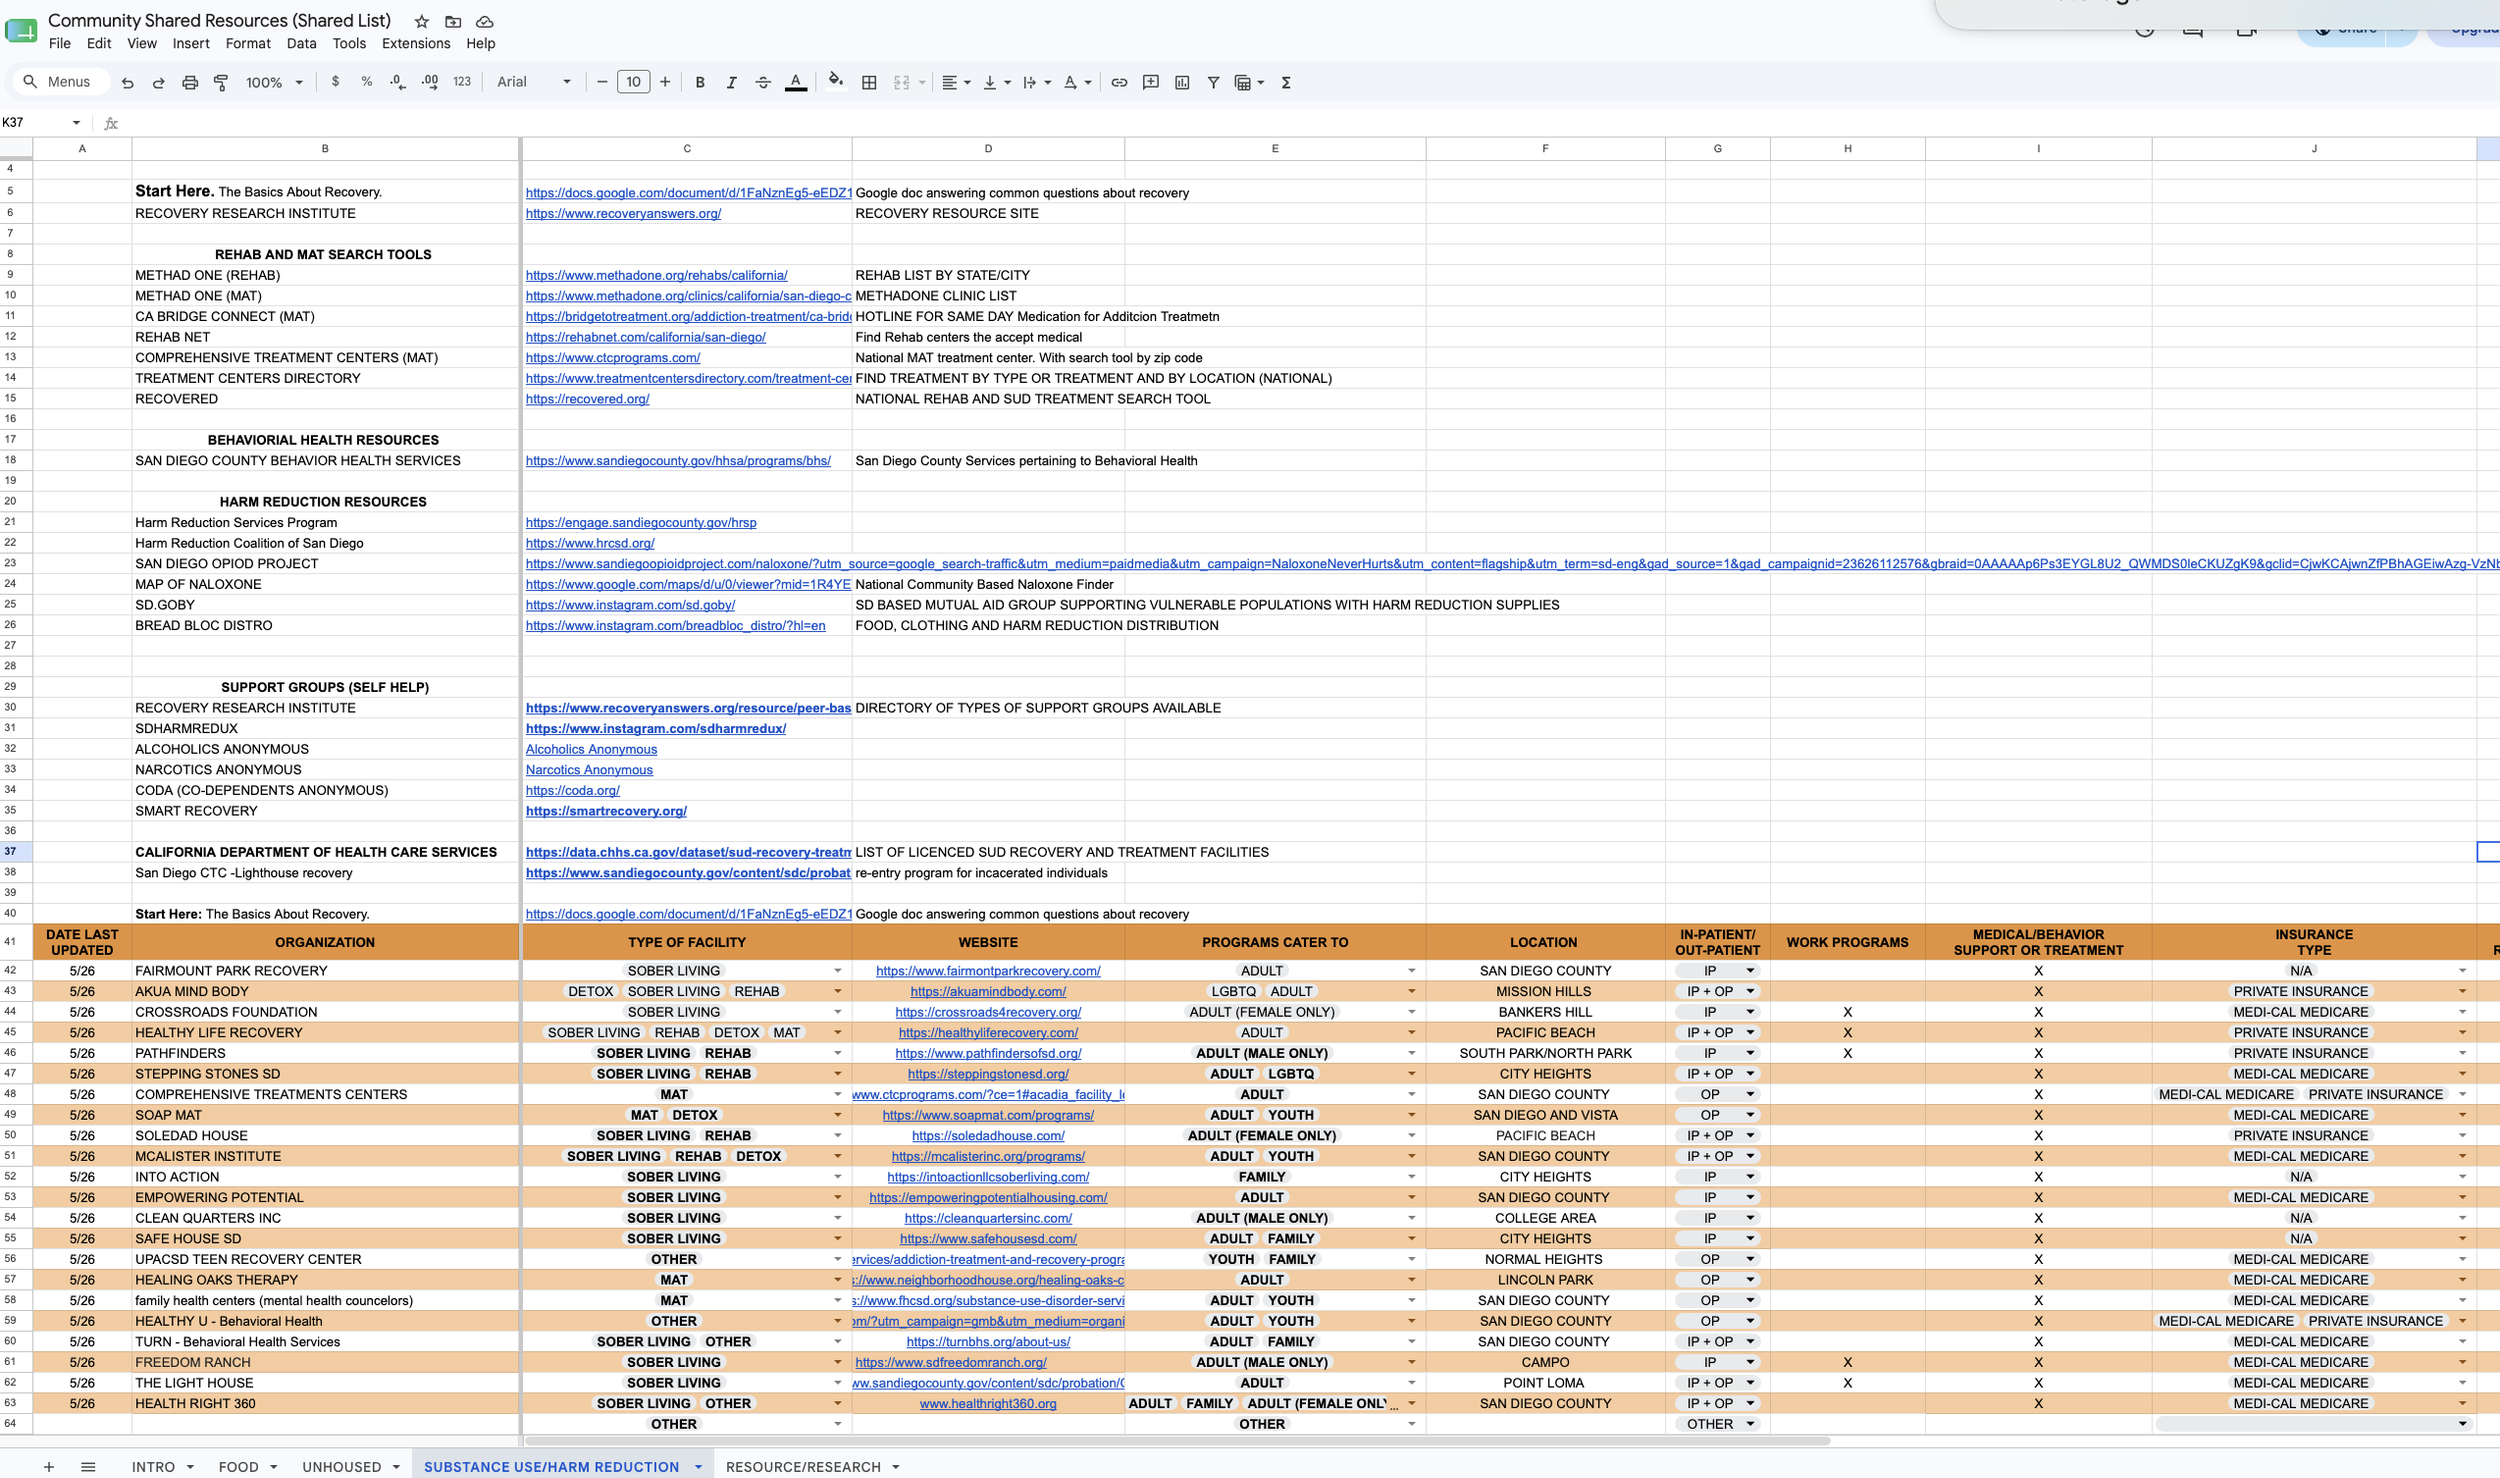This screenshot has height=1478, width=2500.
Task: Open the fill color picker
Action: tap(835, 81)
